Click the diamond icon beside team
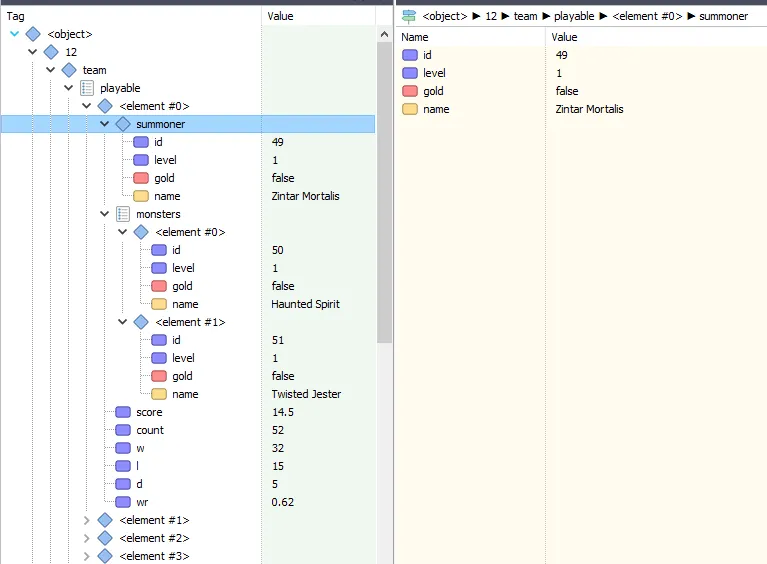 (69, 70)
